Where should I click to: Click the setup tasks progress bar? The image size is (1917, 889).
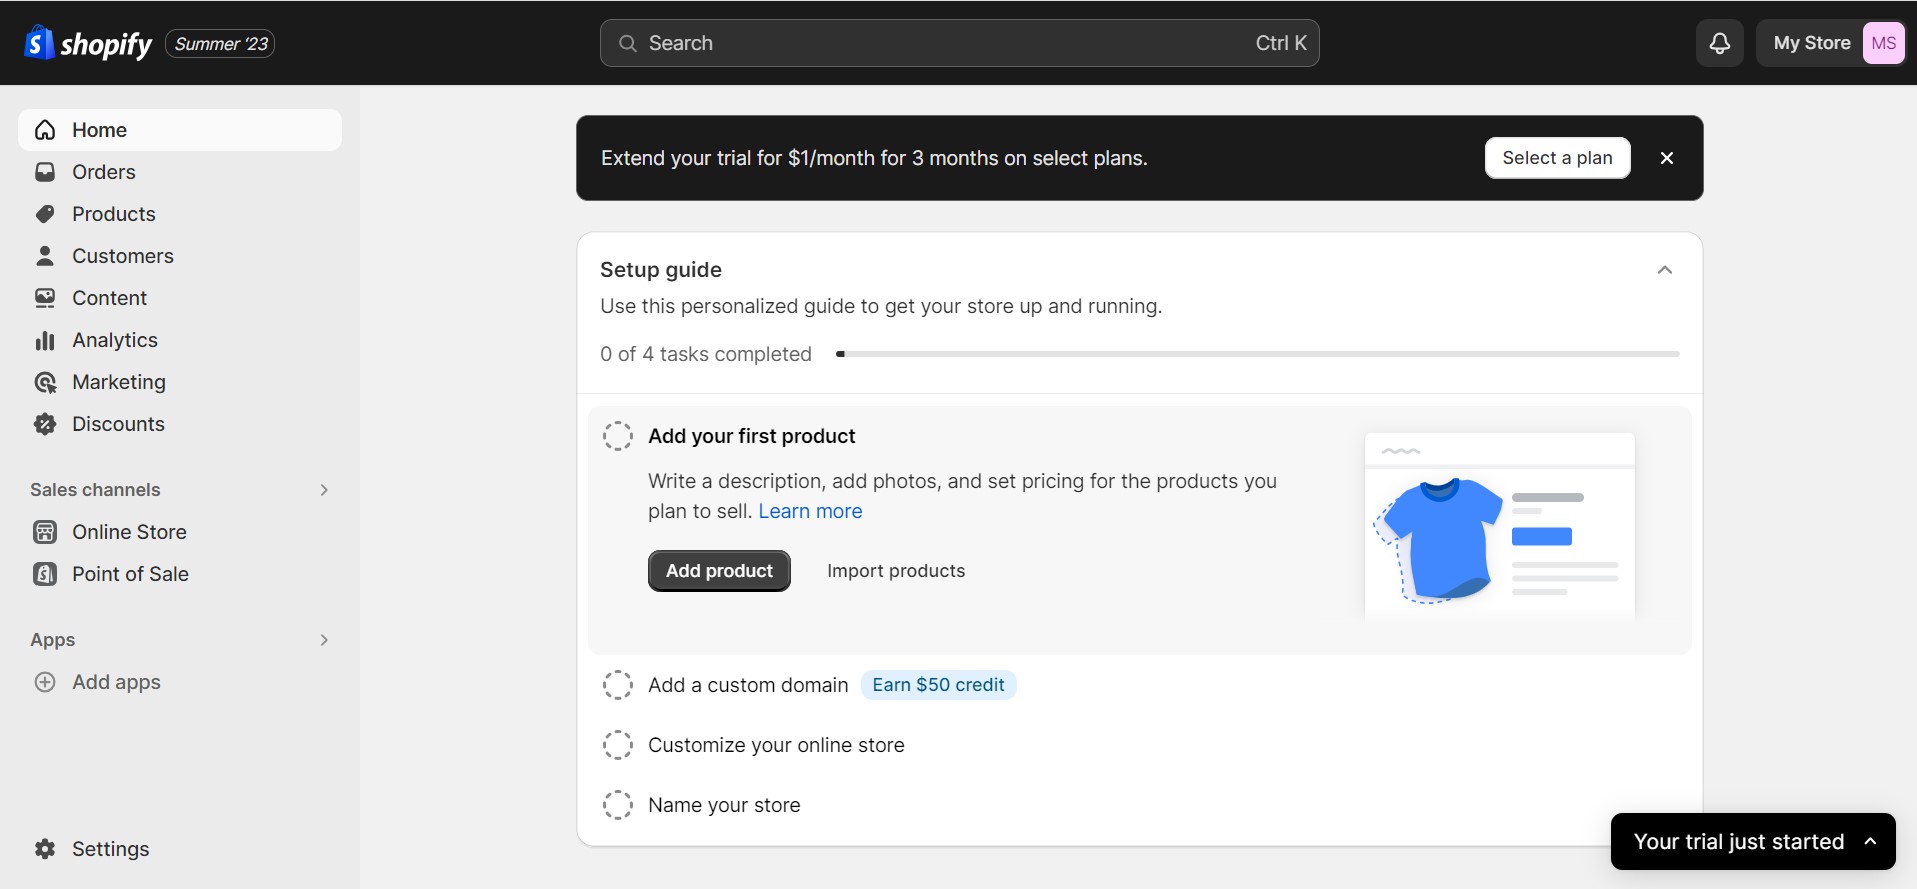tap(1258, 354)
